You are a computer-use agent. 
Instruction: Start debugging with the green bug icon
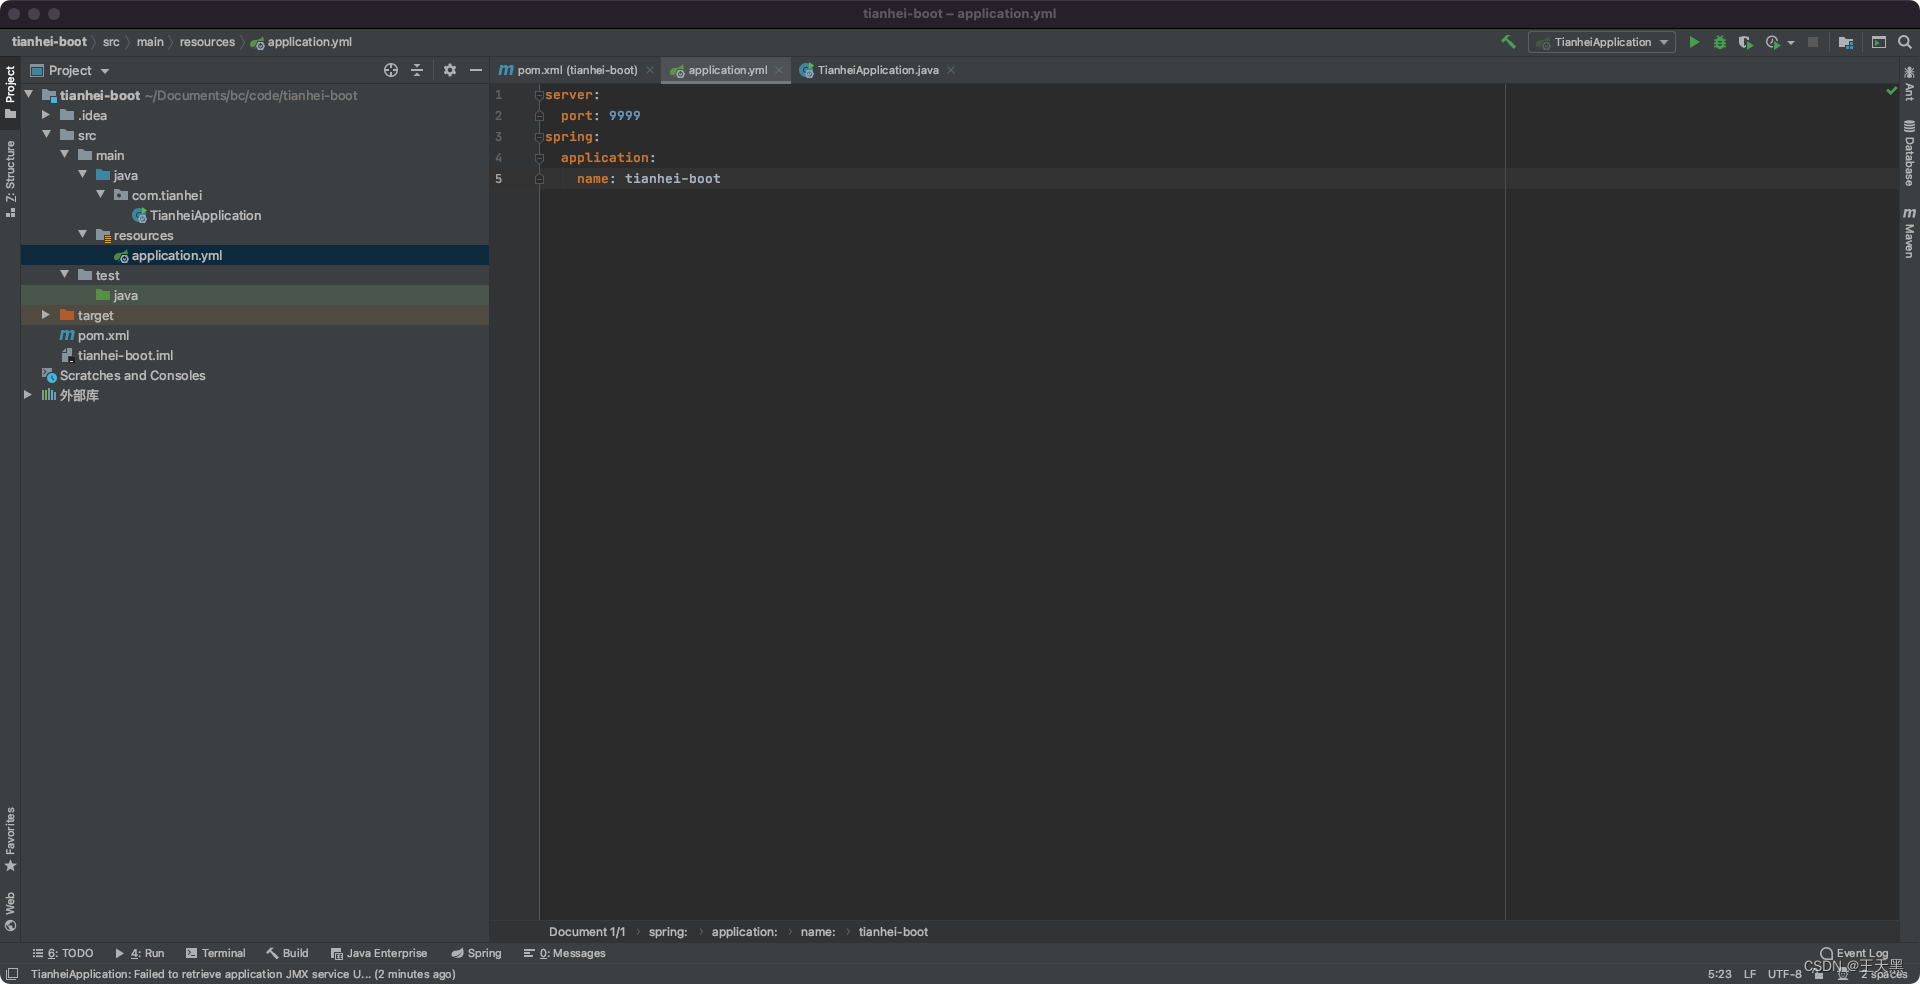pyautogui.click(x=1720, y=42)
